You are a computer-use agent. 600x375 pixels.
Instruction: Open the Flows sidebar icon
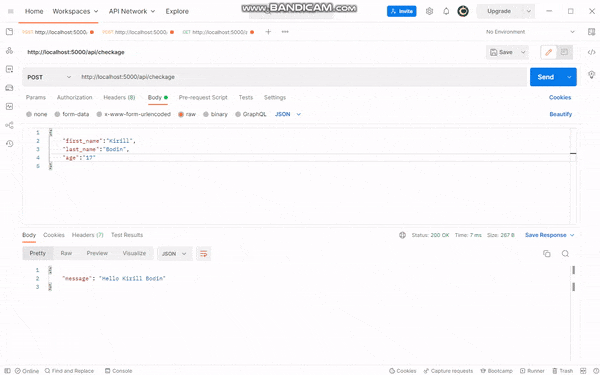pyautogui.click(x=10, y=125)
